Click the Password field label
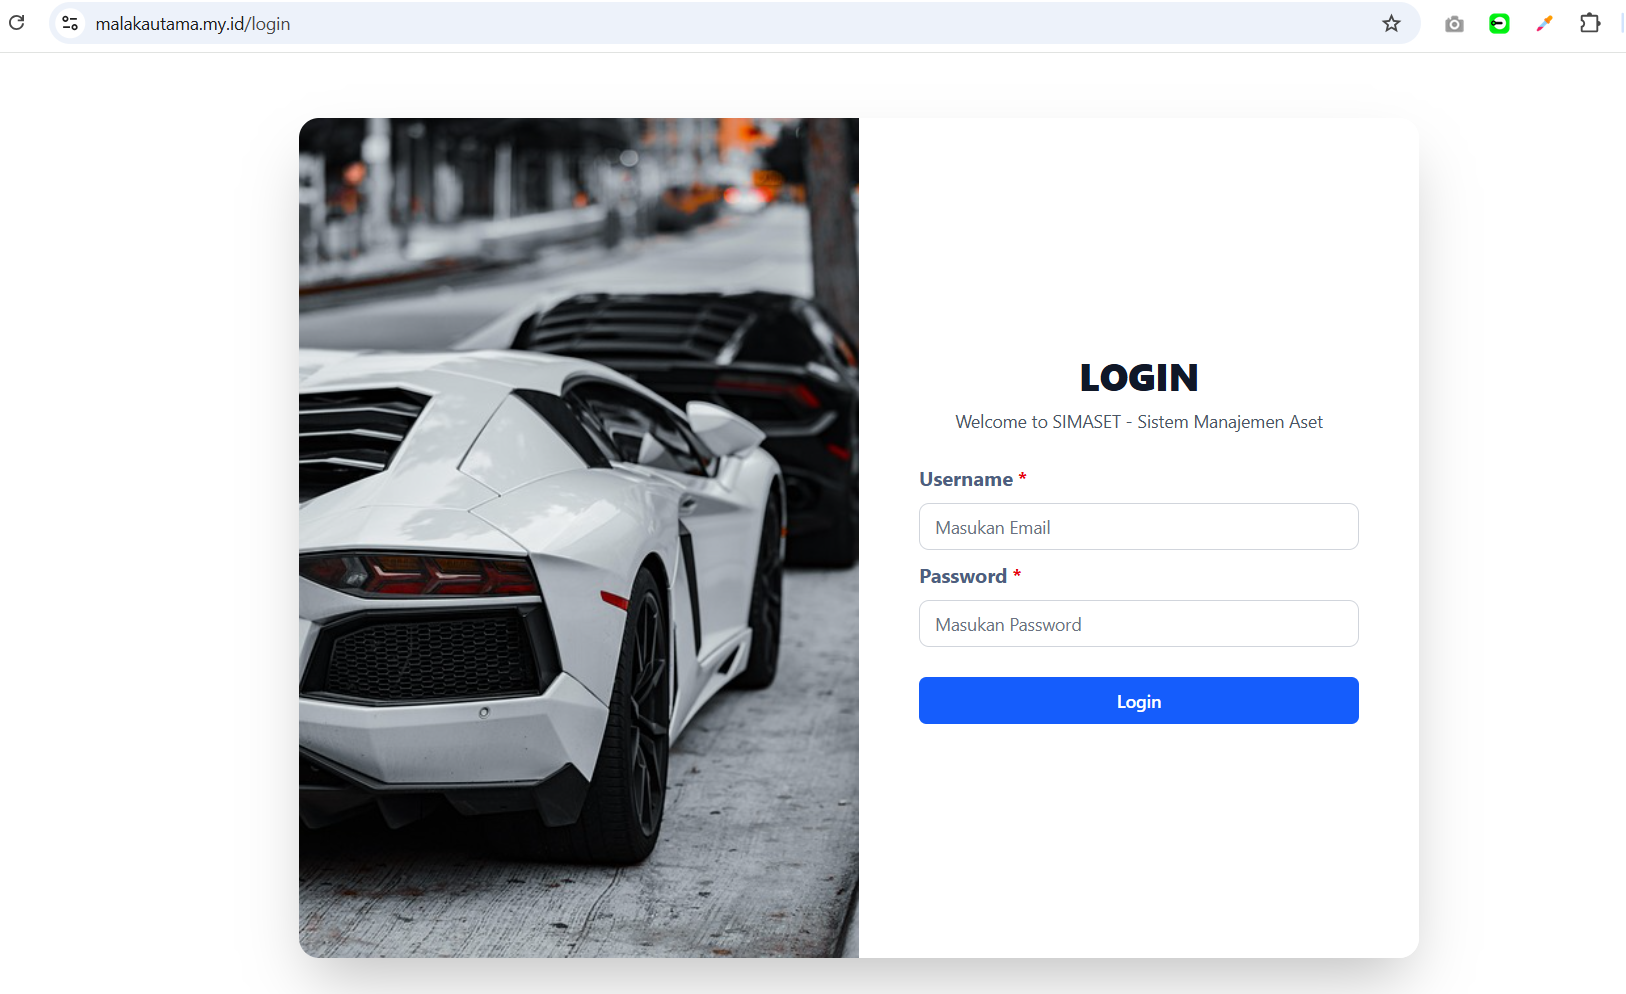 963,577
